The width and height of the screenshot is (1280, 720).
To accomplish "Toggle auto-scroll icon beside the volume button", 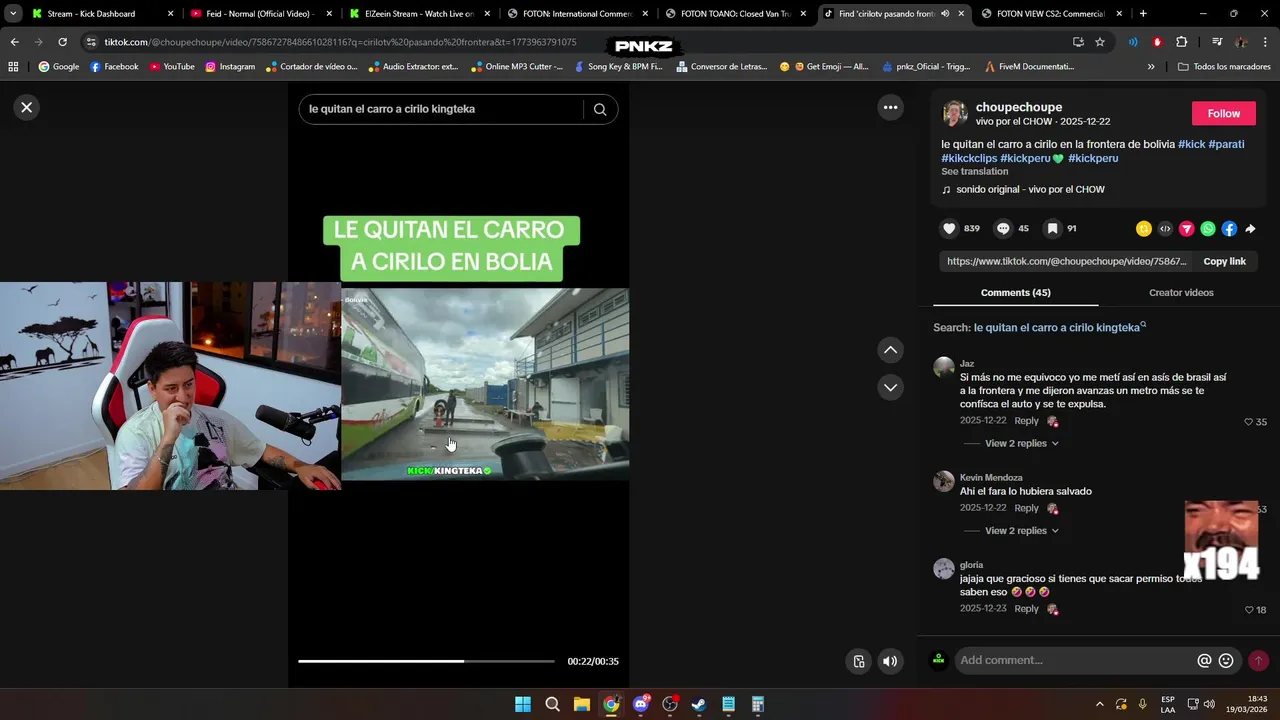I will click(x=858, y=661).
